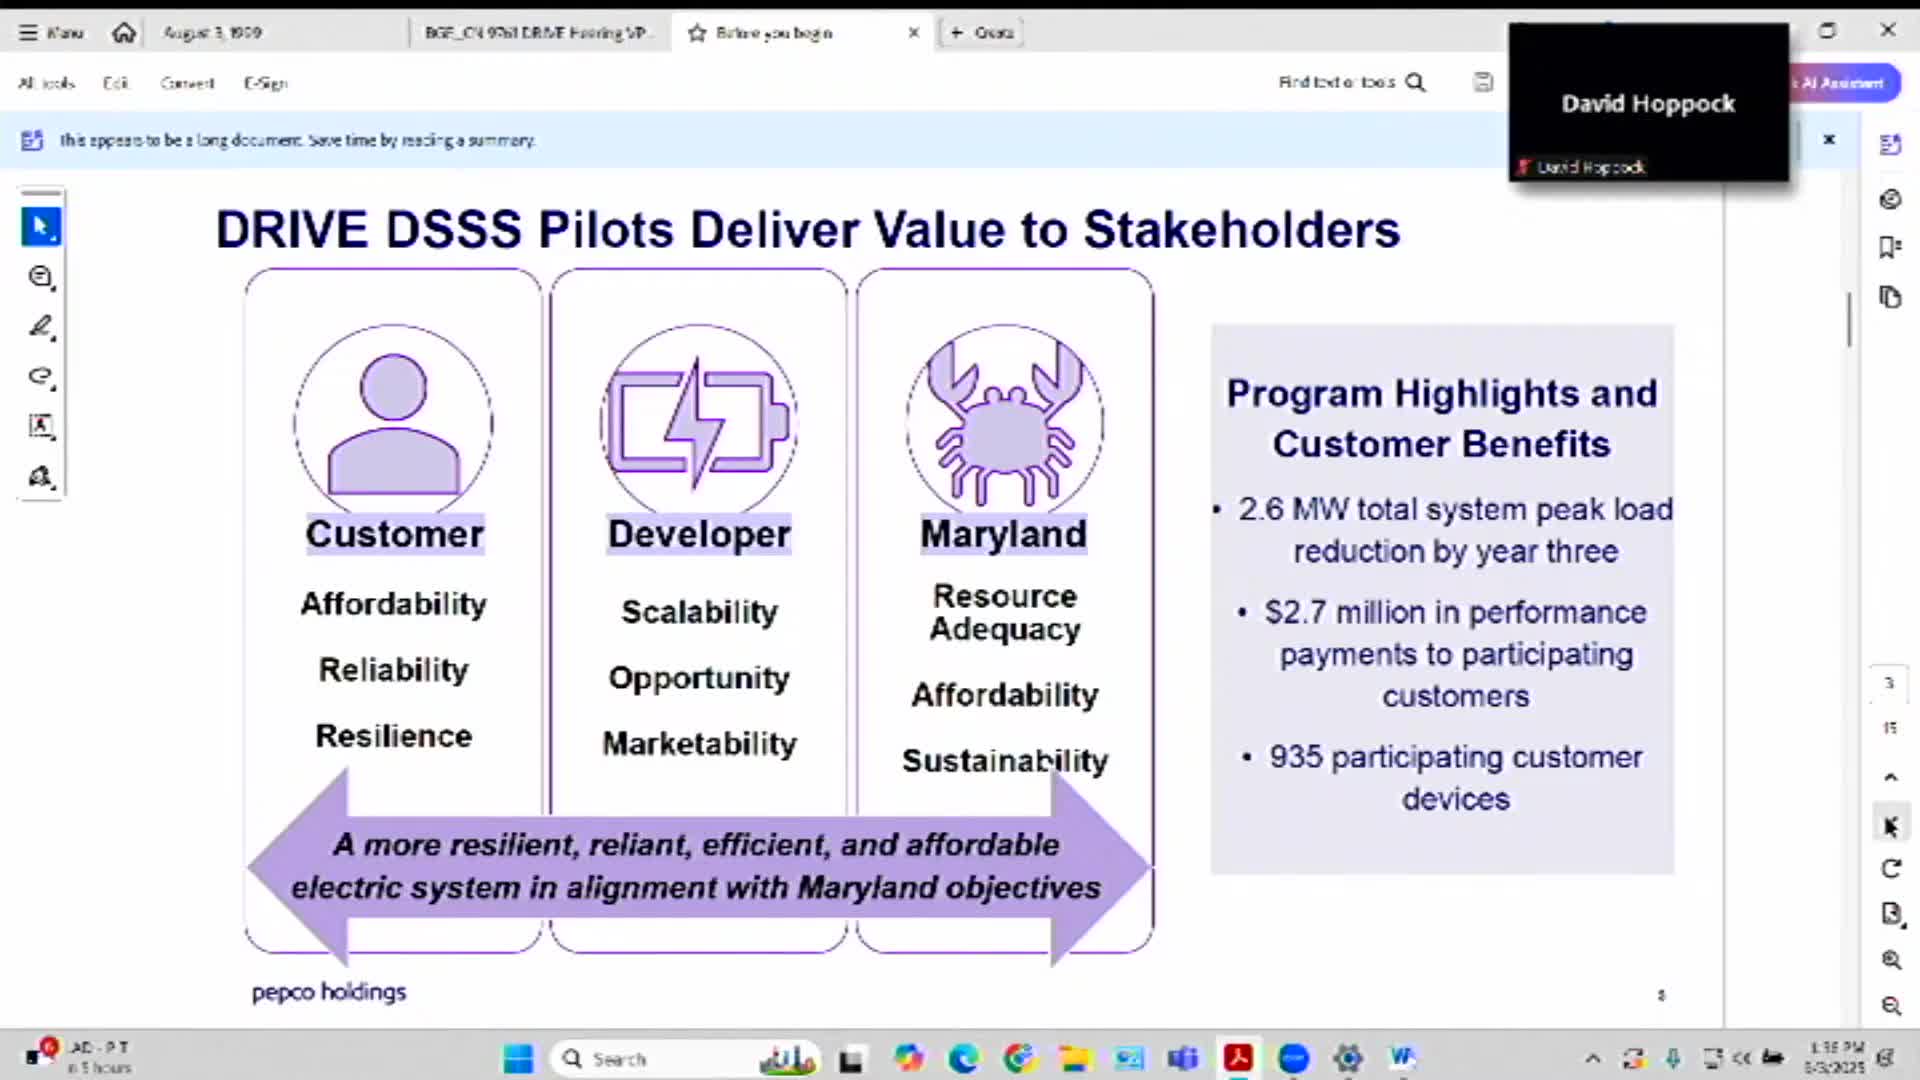
Task: Switch to the BGE_CN DRIVE Hearing tab
Action: [x=535, y=33]
